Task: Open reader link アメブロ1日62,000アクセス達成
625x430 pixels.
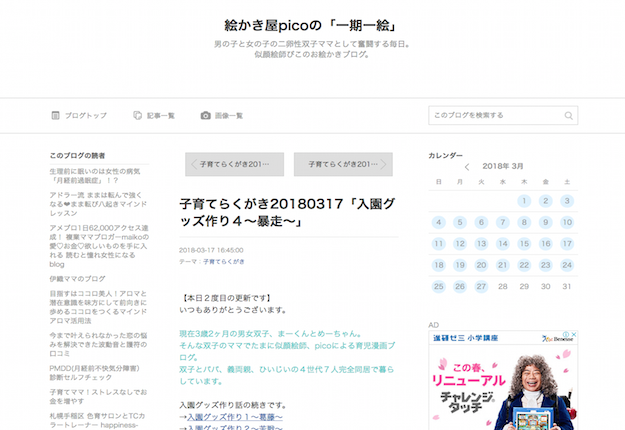Action: [x=99, y=246]
